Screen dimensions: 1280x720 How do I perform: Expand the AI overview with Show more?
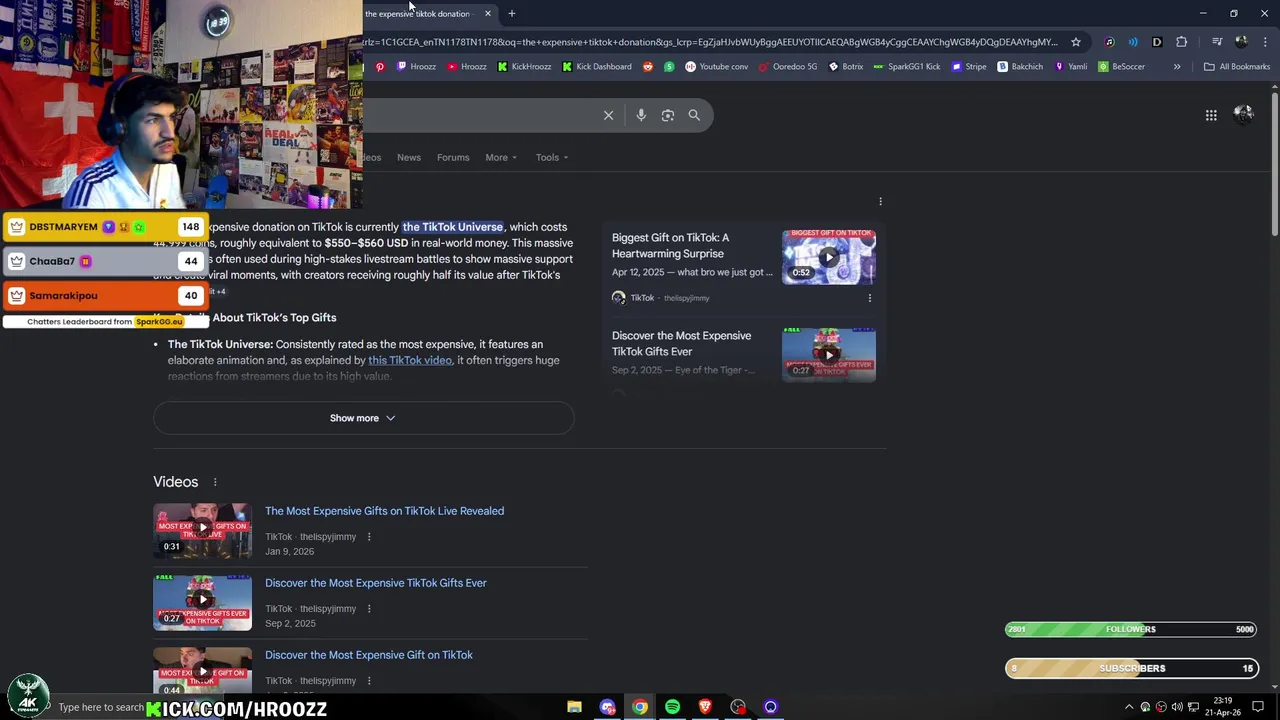point(363,418)
